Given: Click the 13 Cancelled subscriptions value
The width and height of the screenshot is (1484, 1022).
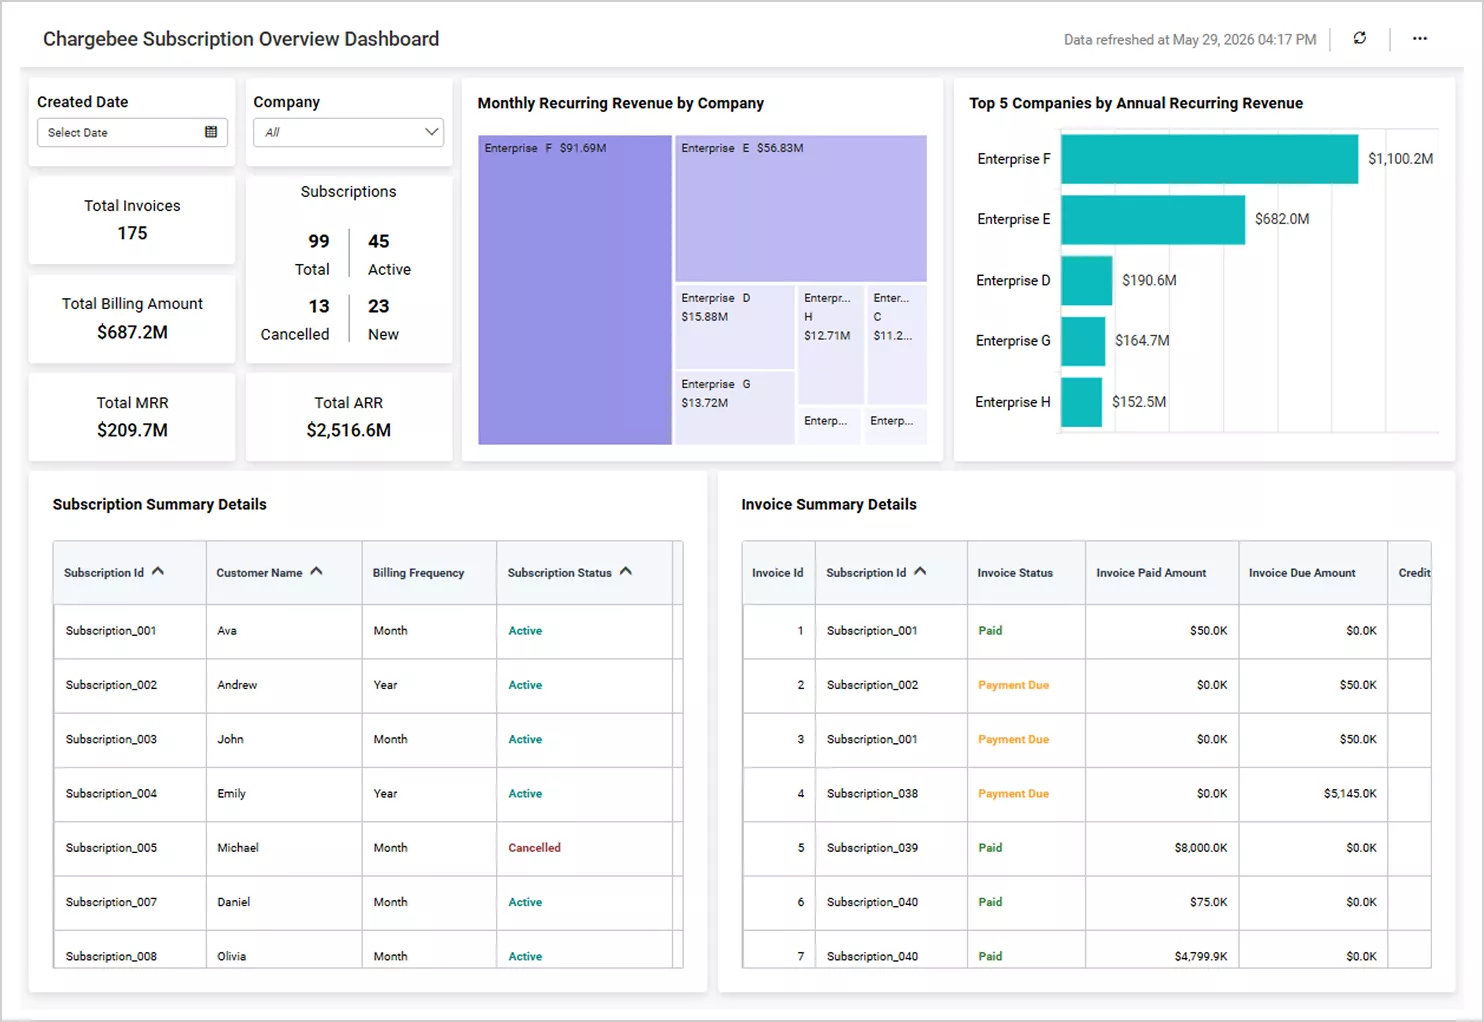Looking at the screenshot, I should click(x=319, y=306).
